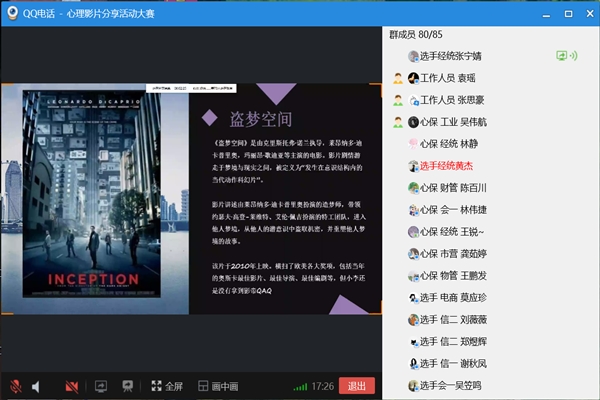Image resolution: width=600 pixels, height=400 pixels.
Task: Open 王锐~'s avatar
Action: tap(413, 232)
